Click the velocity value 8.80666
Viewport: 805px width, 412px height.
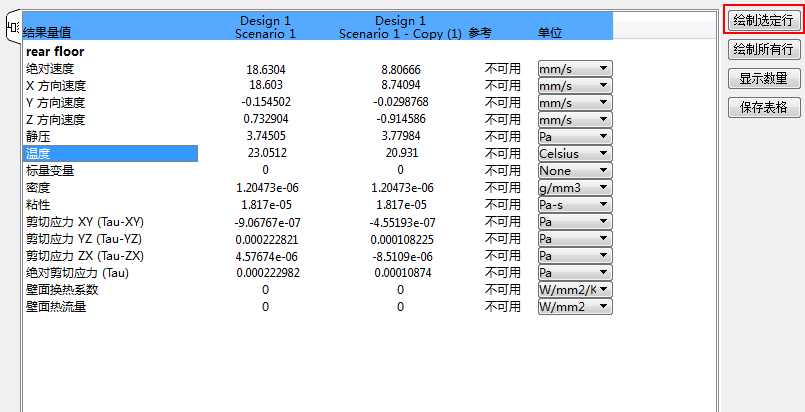click(400, 69)
